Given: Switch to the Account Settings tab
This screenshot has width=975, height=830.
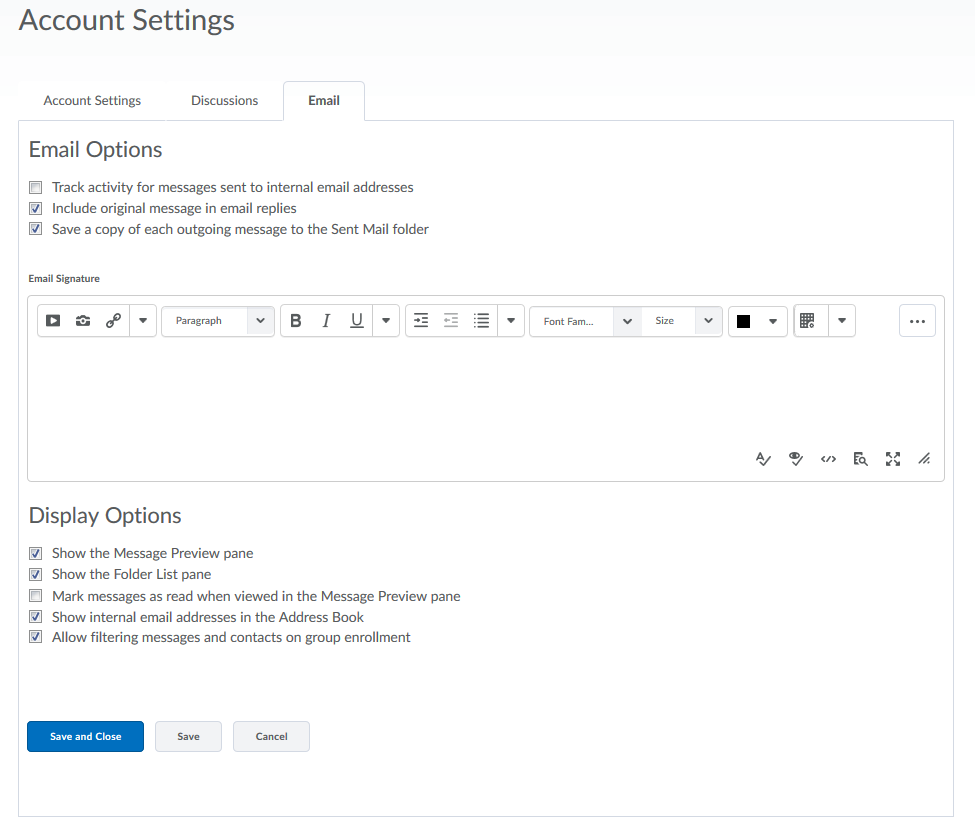Looking at the screenshot, I should click(x=92, y=100).
